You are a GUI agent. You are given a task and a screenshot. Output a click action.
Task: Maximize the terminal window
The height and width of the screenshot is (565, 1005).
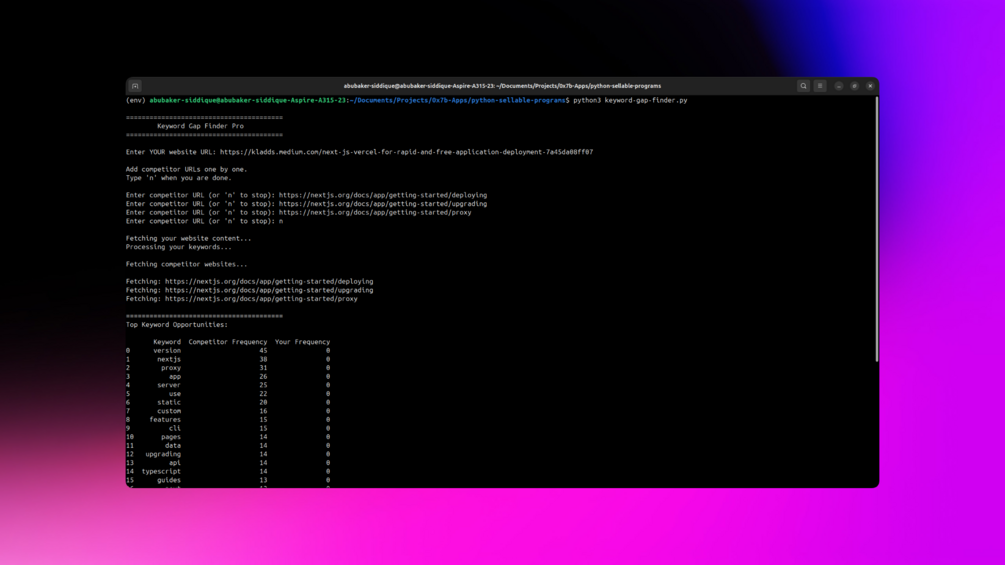click(854, 86)
